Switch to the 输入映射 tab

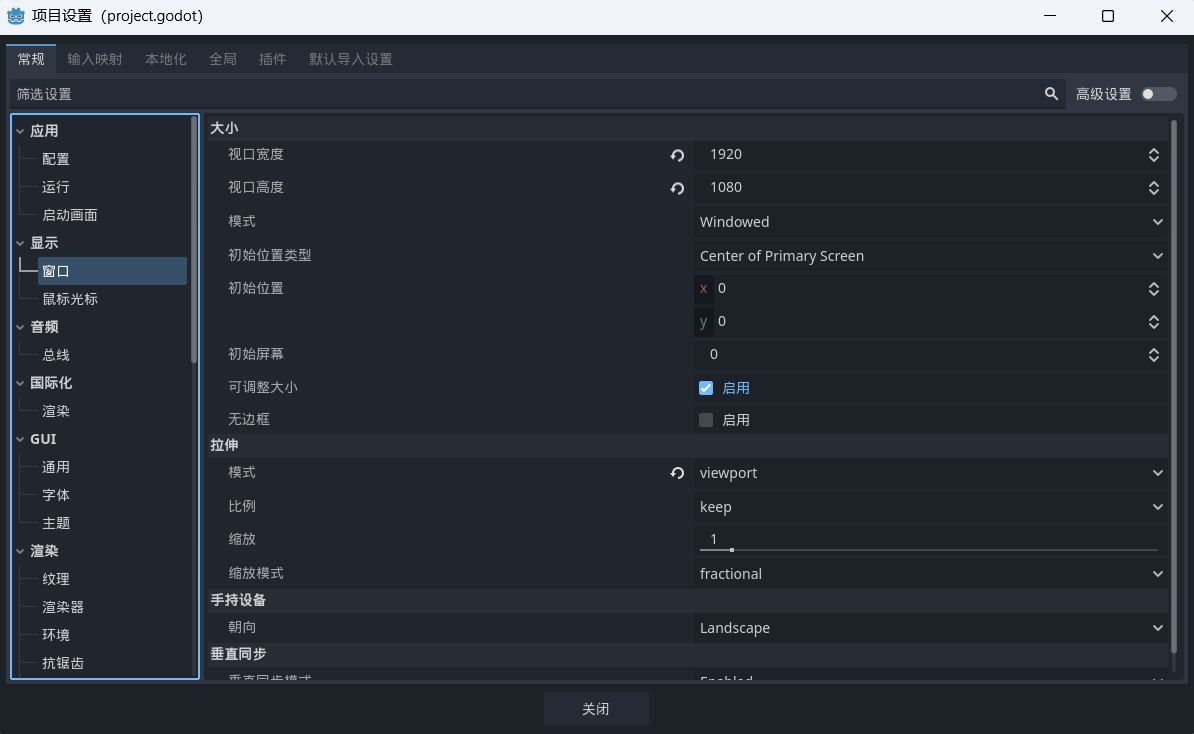(x=95, y=59)
